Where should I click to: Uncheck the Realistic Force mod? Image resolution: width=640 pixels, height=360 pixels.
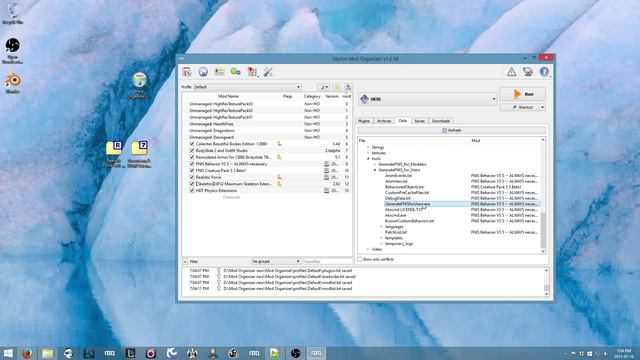coord(192,177)
